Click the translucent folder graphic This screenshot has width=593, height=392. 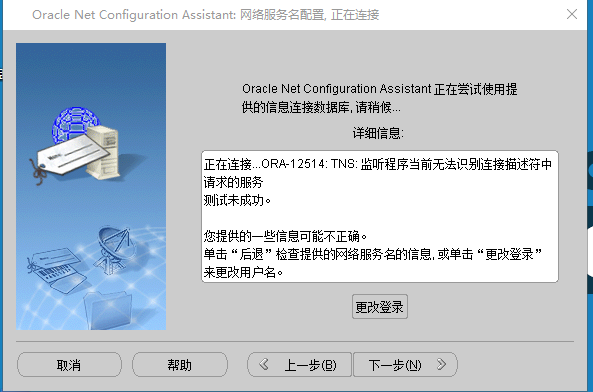109,310
